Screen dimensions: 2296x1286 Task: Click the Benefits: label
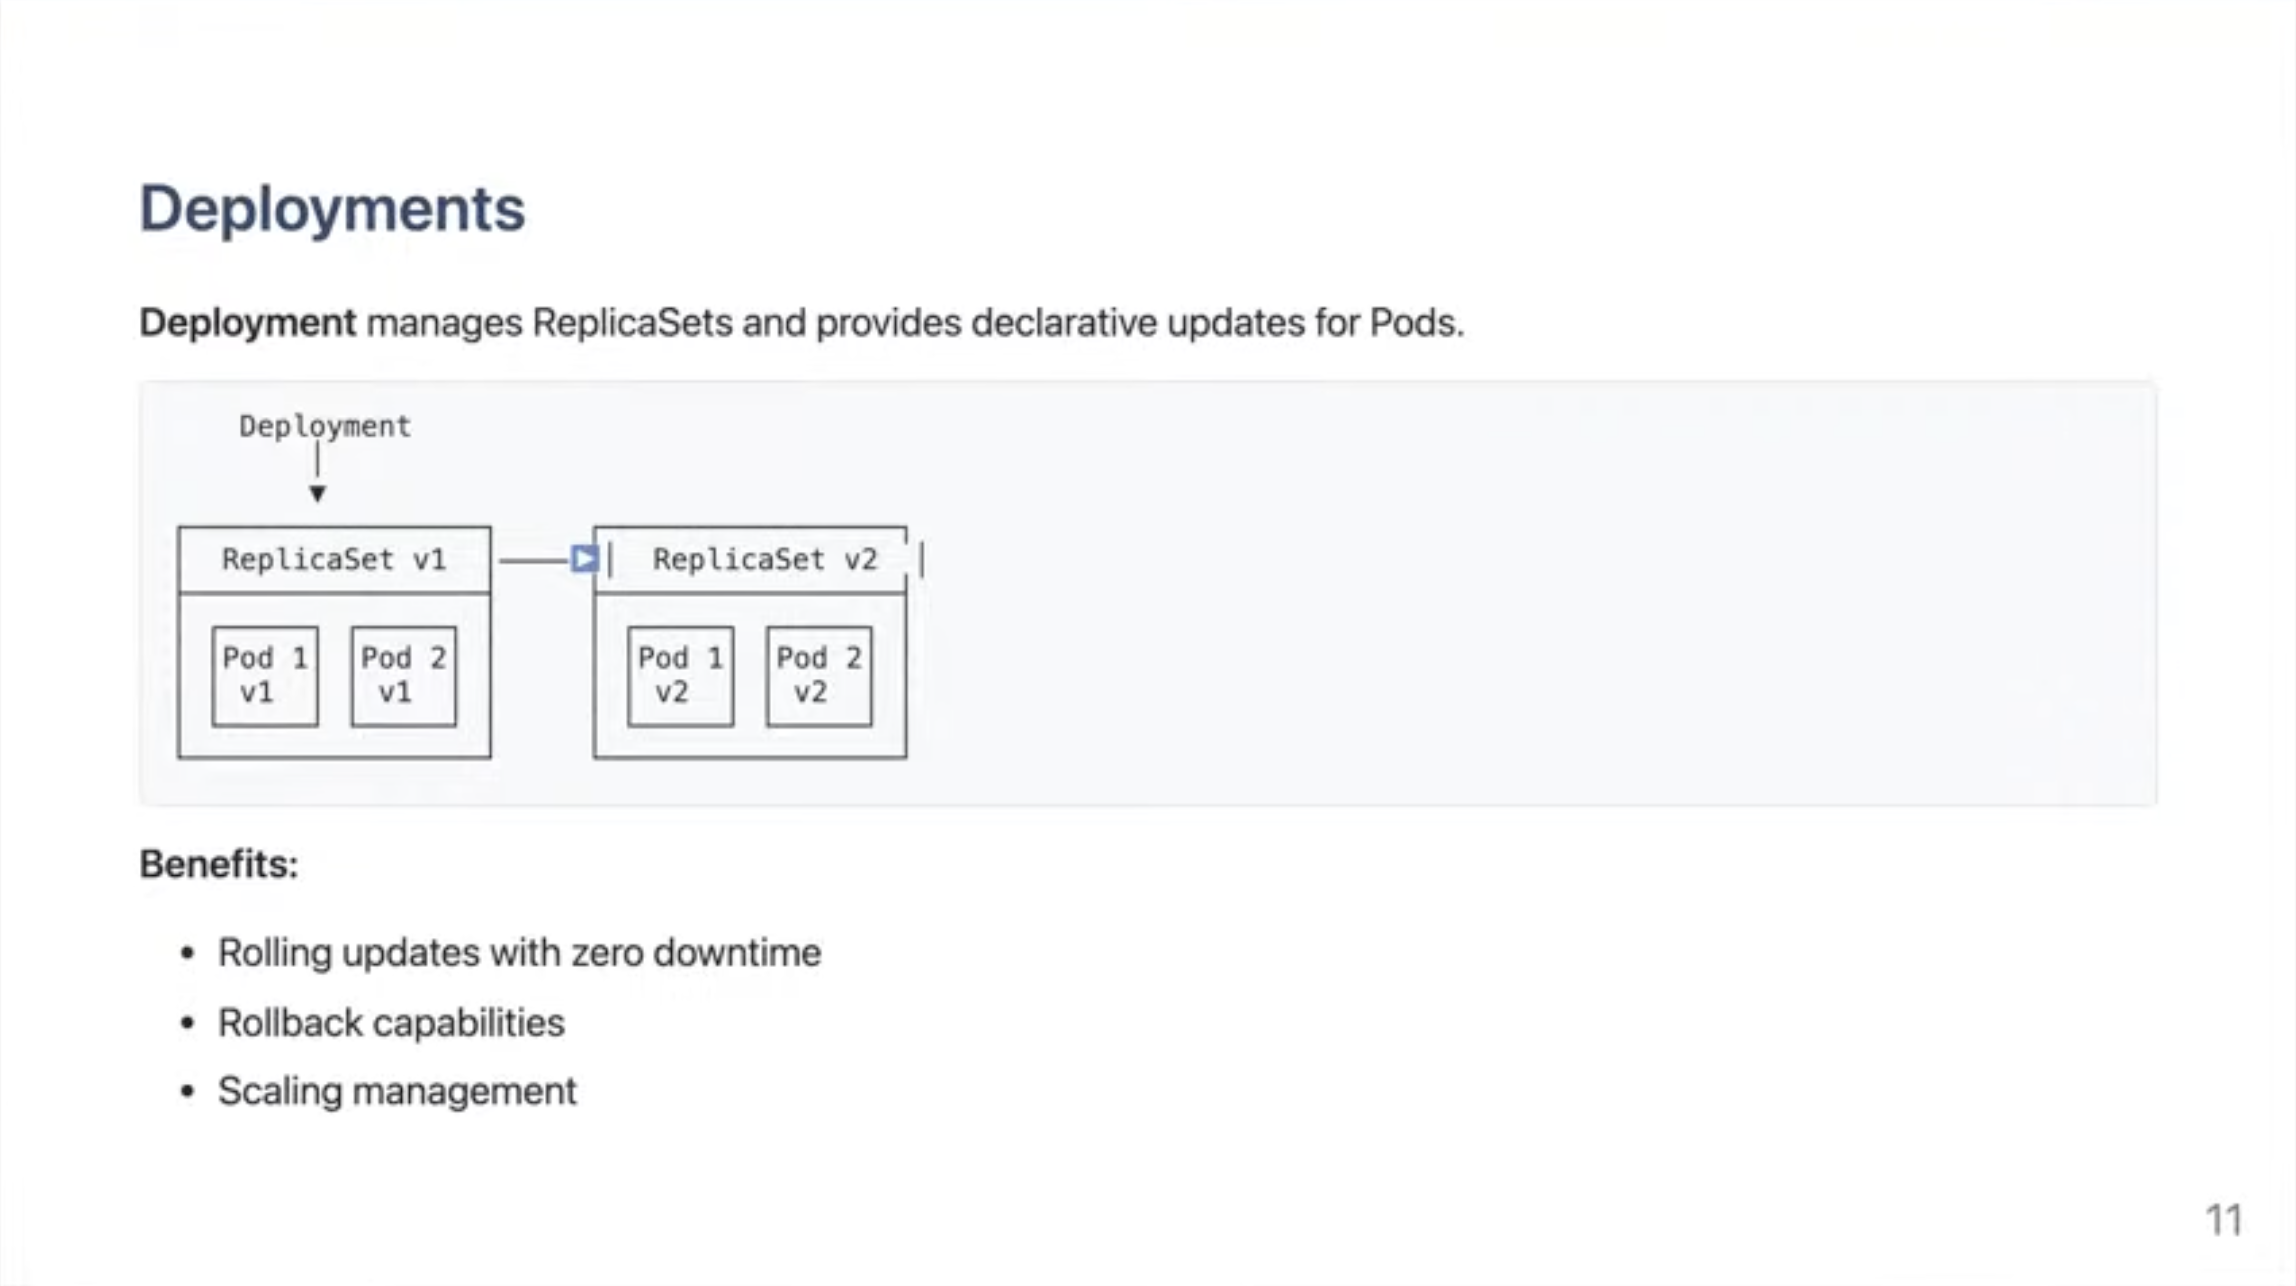tap(219, 865)
